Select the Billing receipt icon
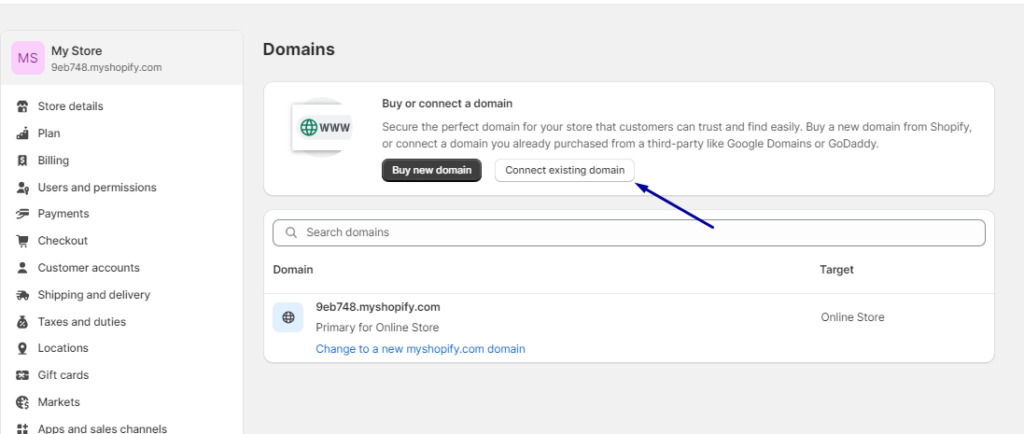 pos(23,160)
